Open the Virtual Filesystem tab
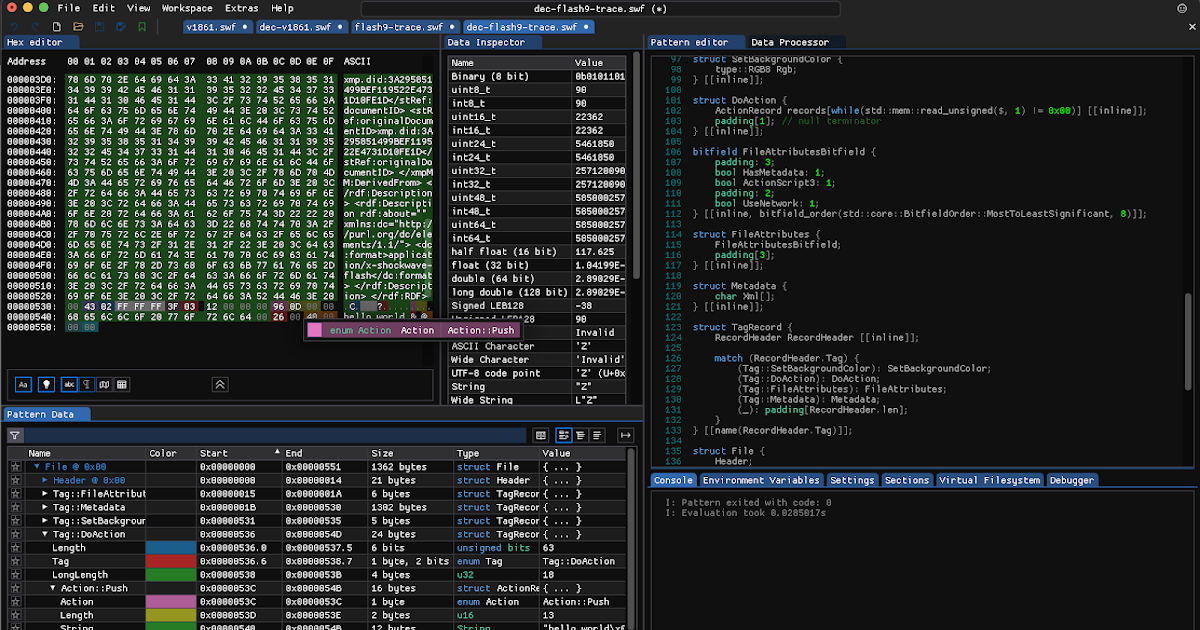The width and height of the screenshot is (1200, 630). pyautogui.click(x=988, y=480)
